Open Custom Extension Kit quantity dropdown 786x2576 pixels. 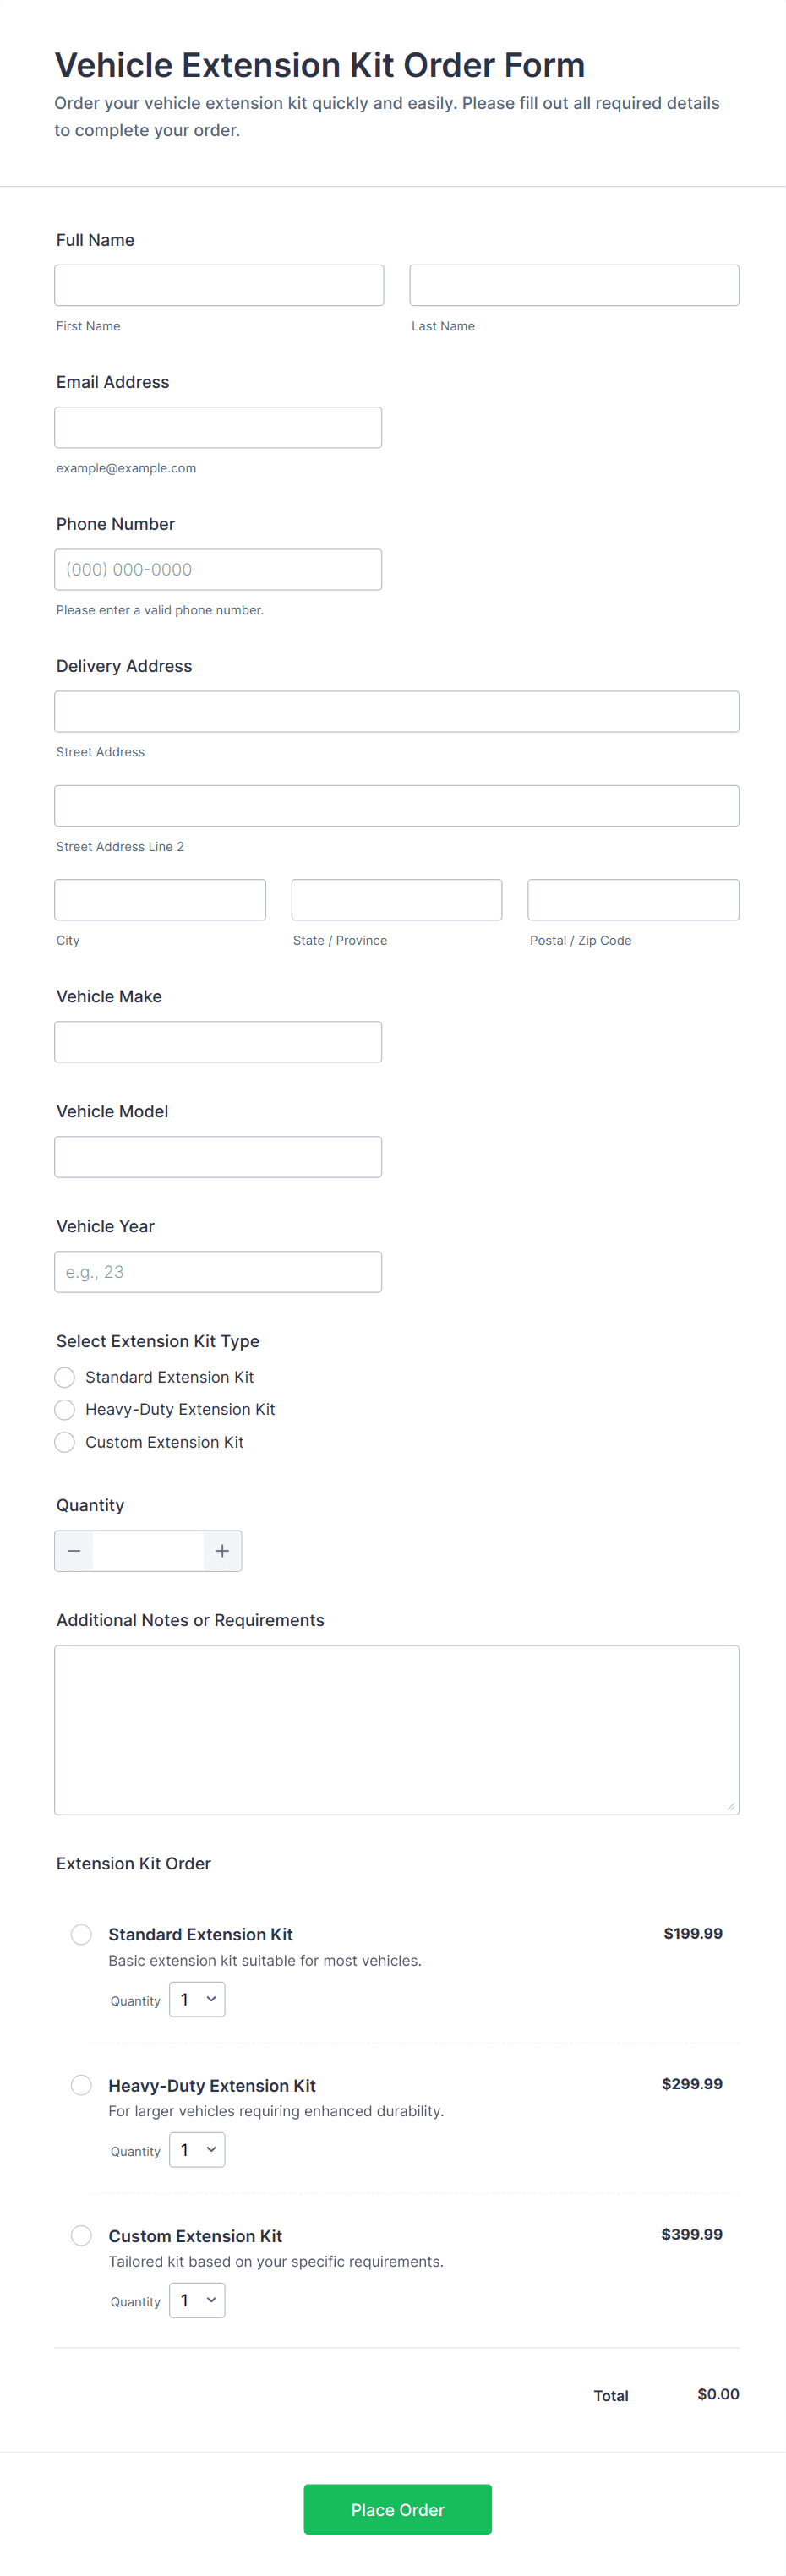click(x=197, y=2300)
